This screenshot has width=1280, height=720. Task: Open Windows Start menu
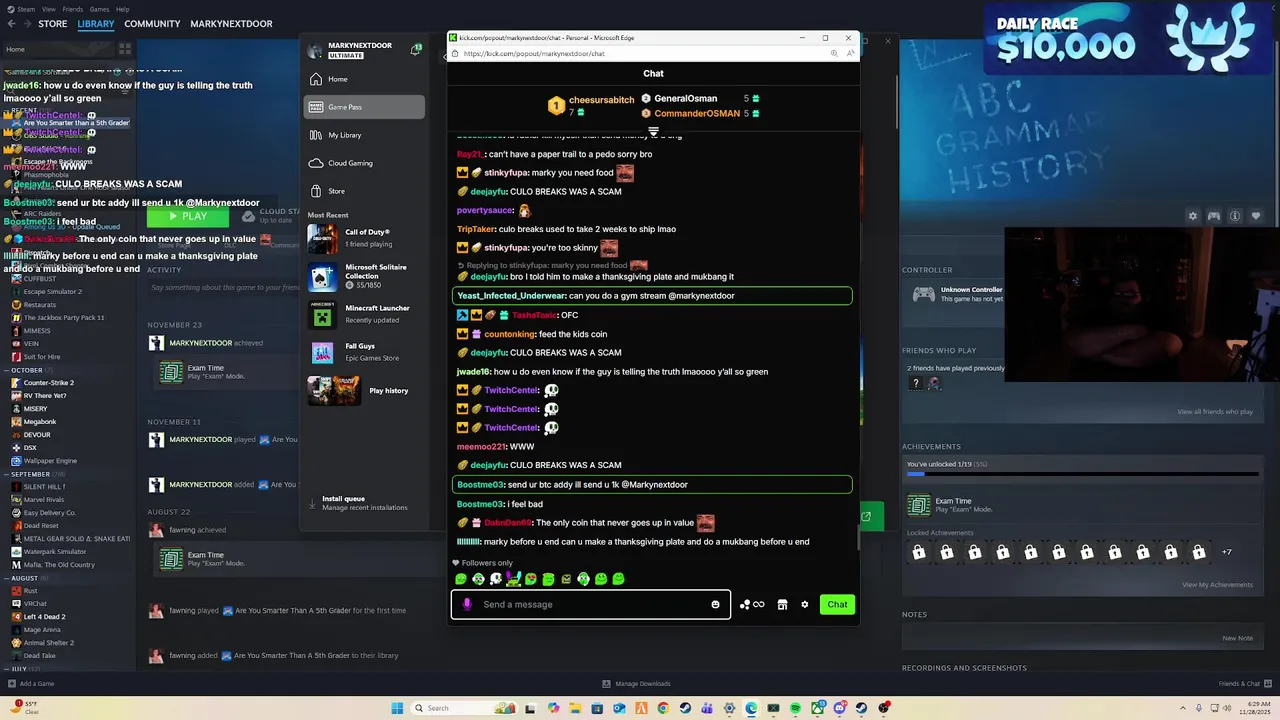(x=397, y=708)
